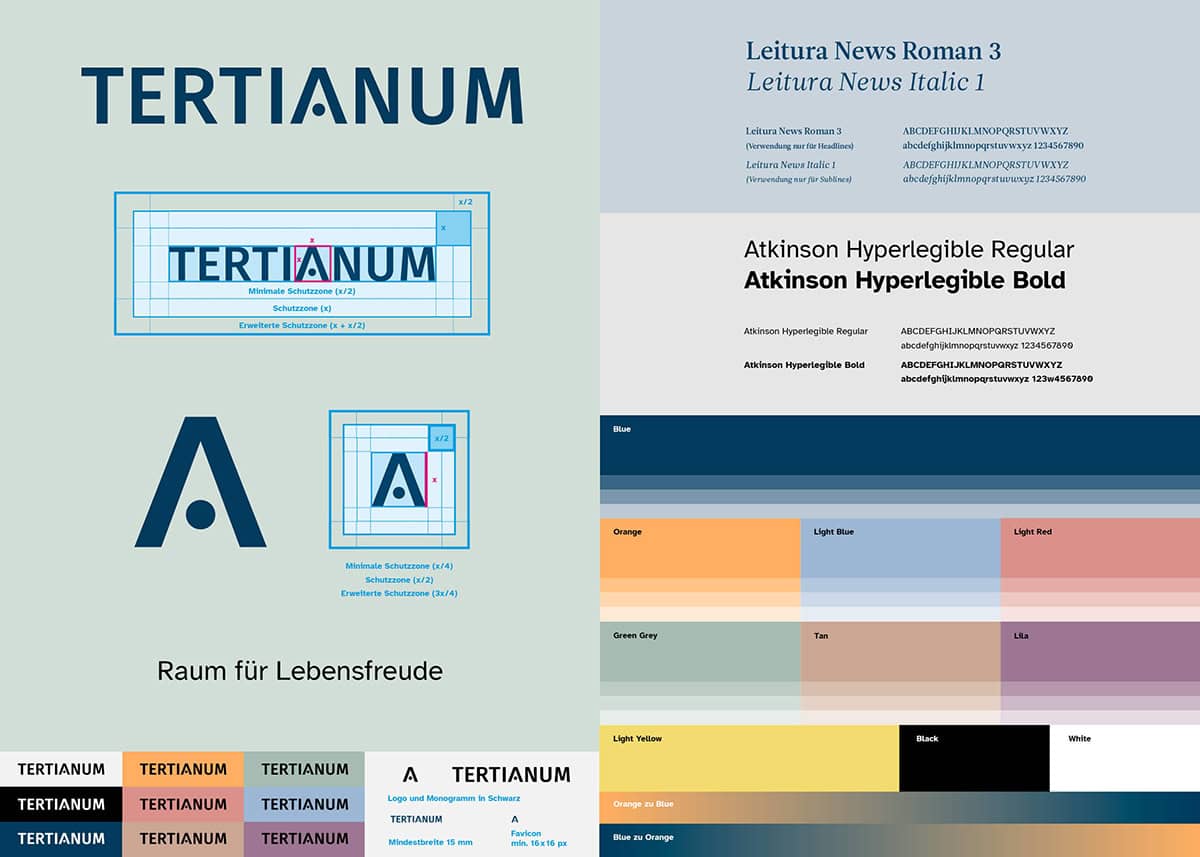The width and height of the screenshot is (1200, 857).
Task: Click 'Mindestbreite 15 mm' caption
Action: click(x=430, y=843)
